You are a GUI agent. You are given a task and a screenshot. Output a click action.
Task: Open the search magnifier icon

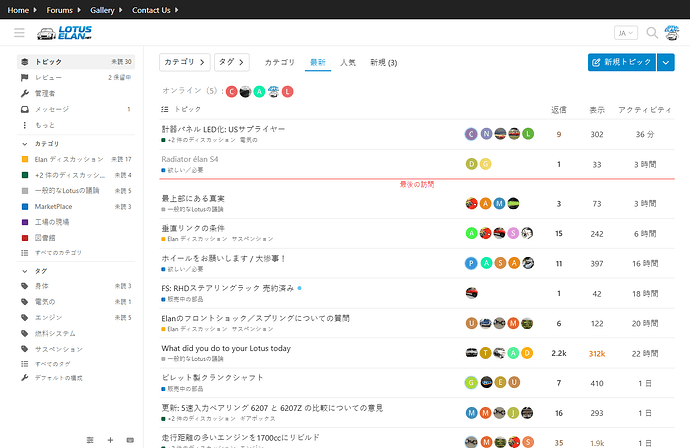652,33
